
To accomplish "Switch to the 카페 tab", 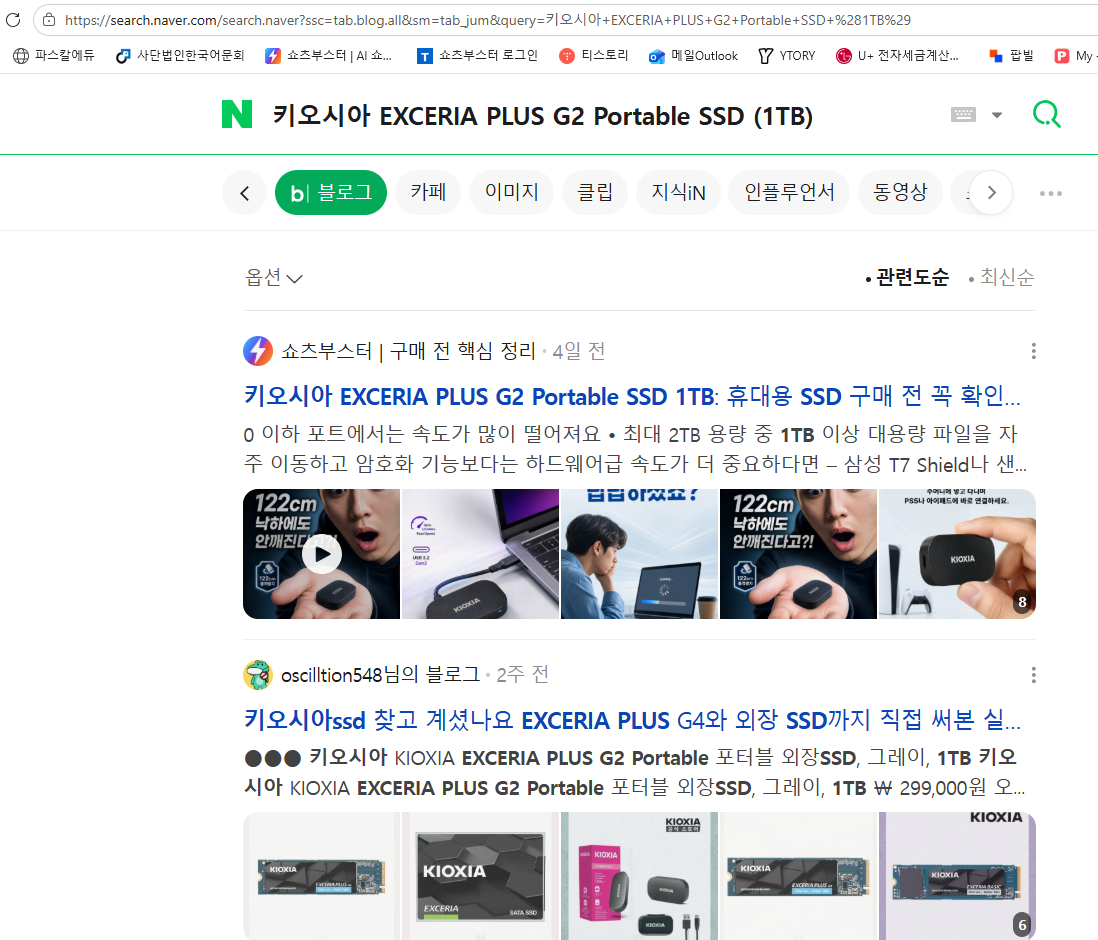I will [428, 193].
